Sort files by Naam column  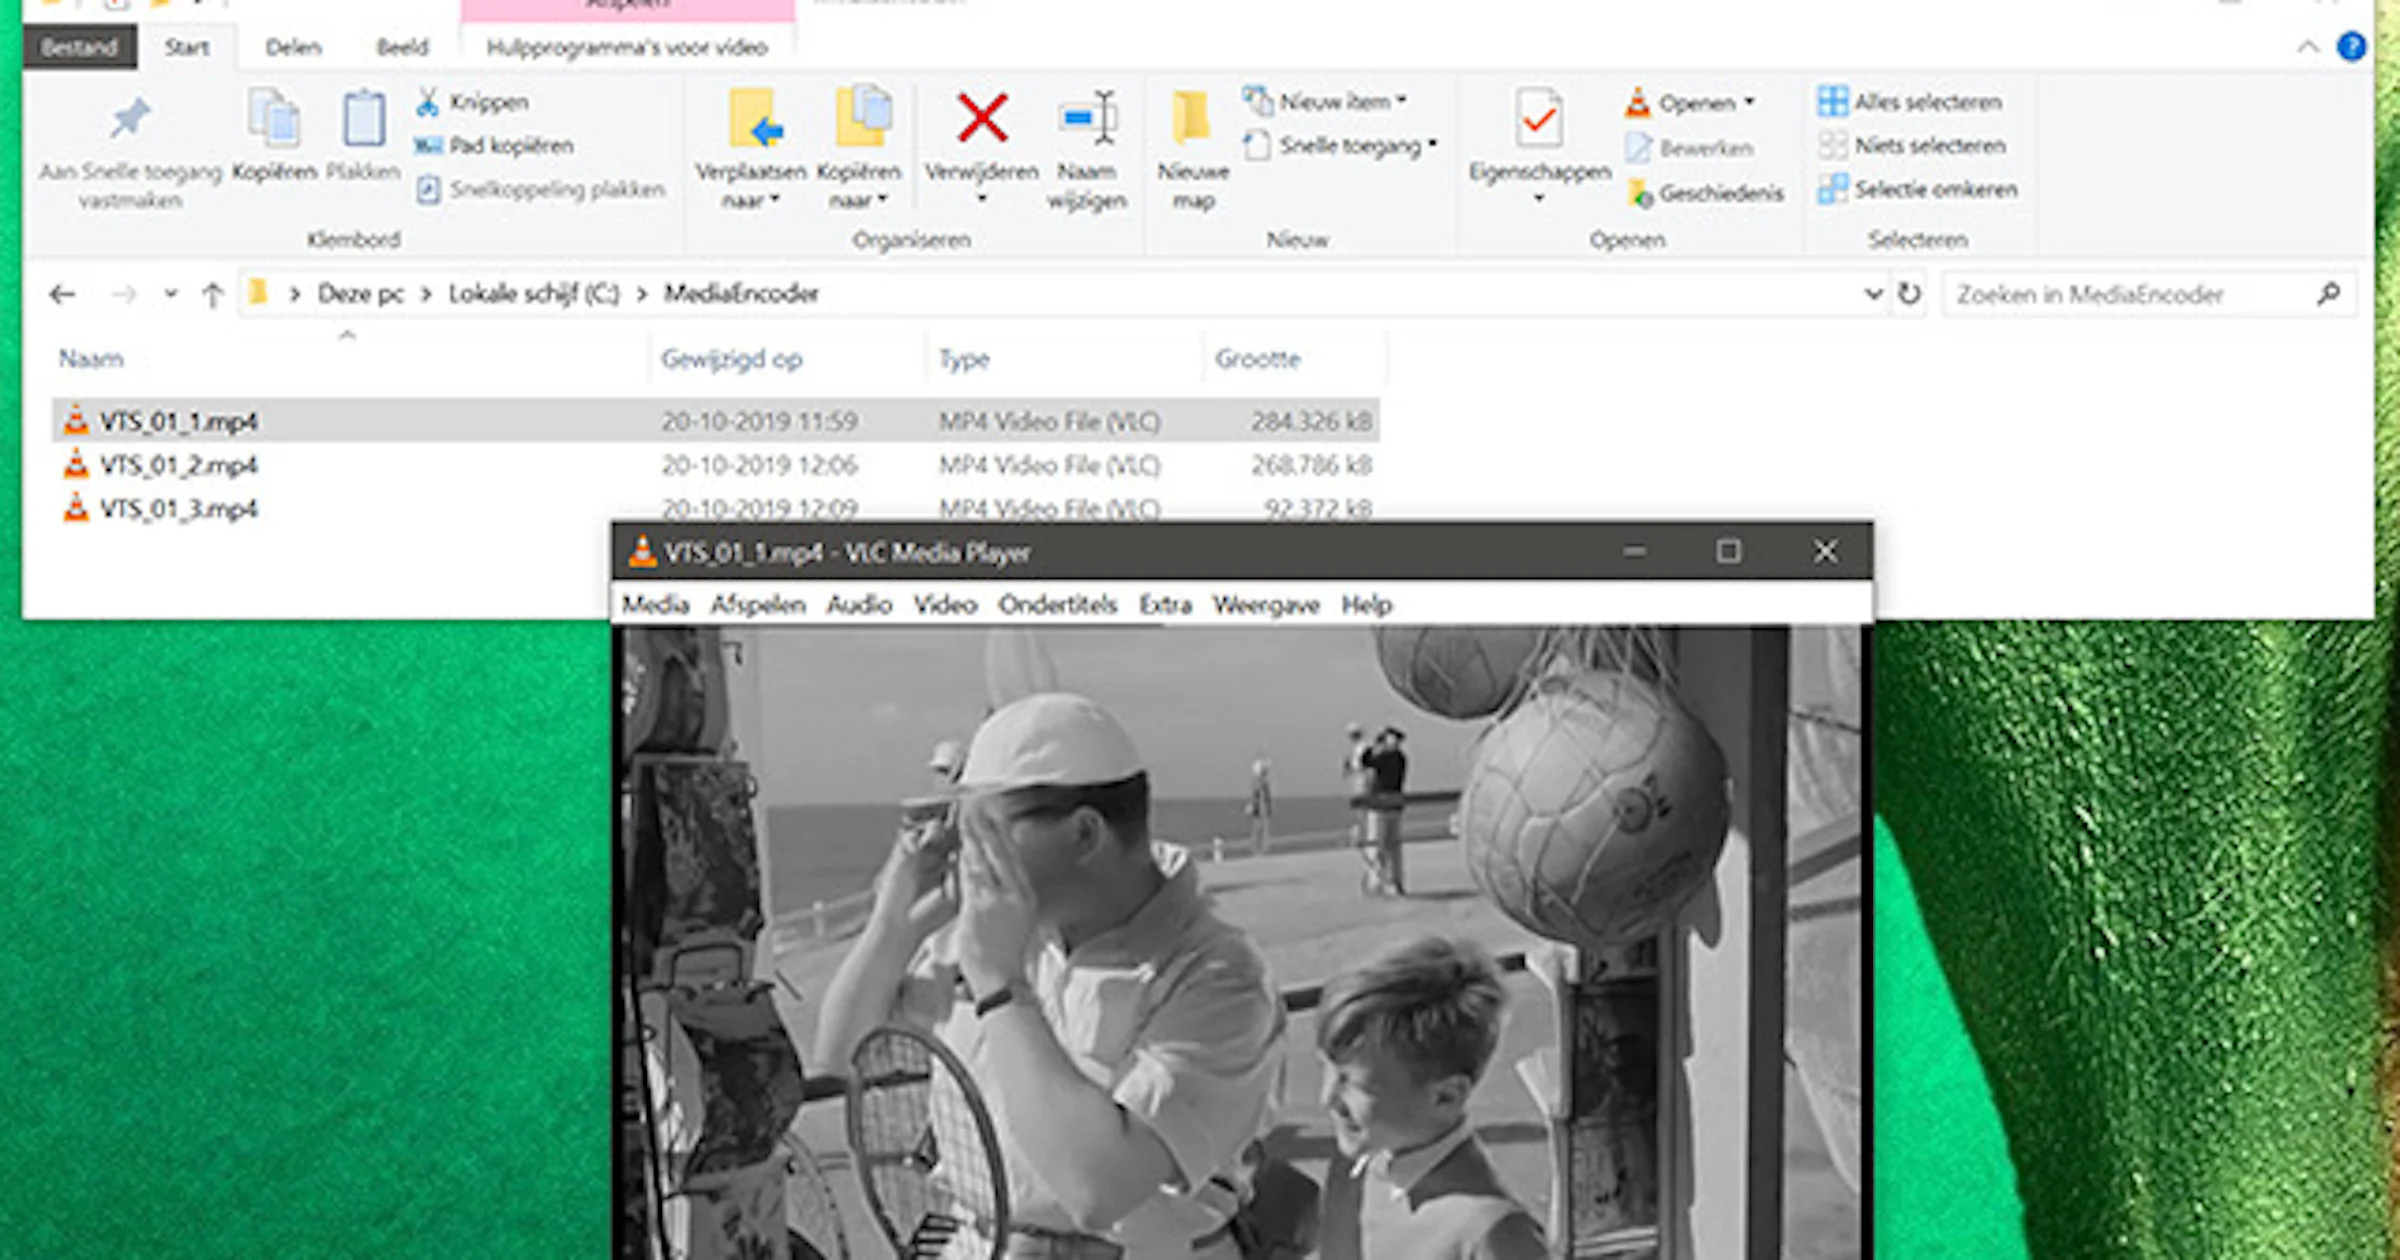coord(91,359)
